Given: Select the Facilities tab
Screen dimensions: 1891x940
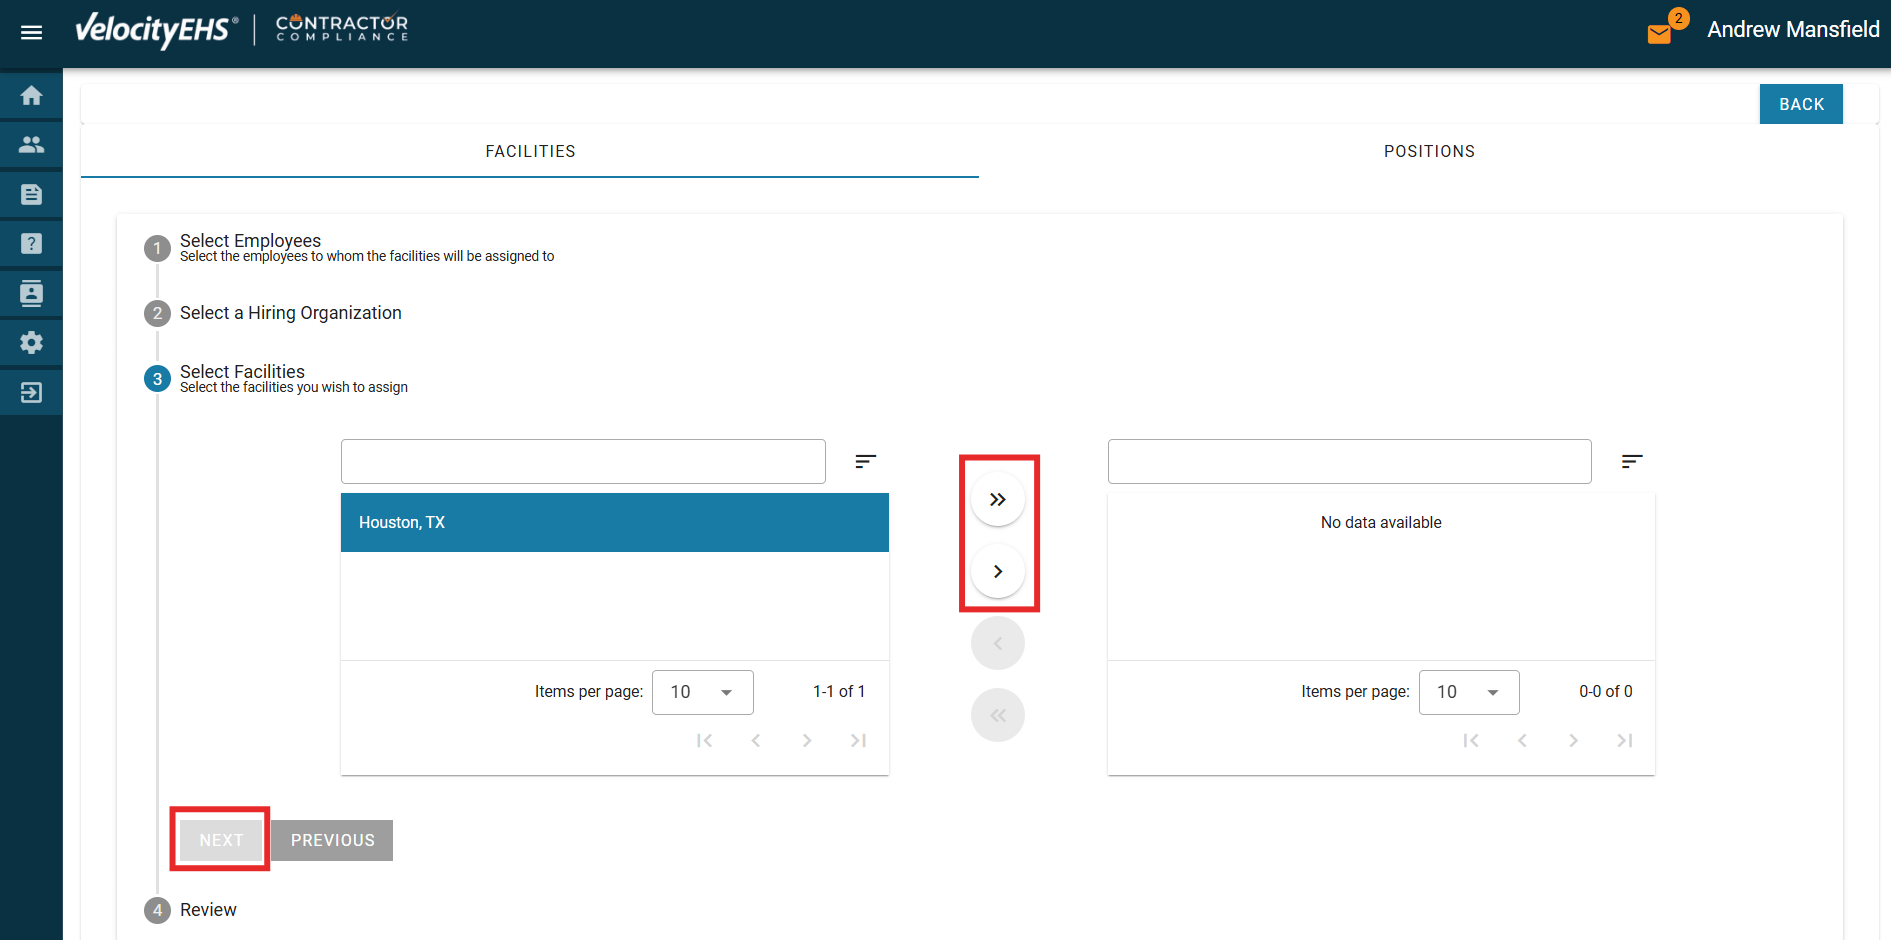Looking at the screenshot, I should tap(530, 152).
